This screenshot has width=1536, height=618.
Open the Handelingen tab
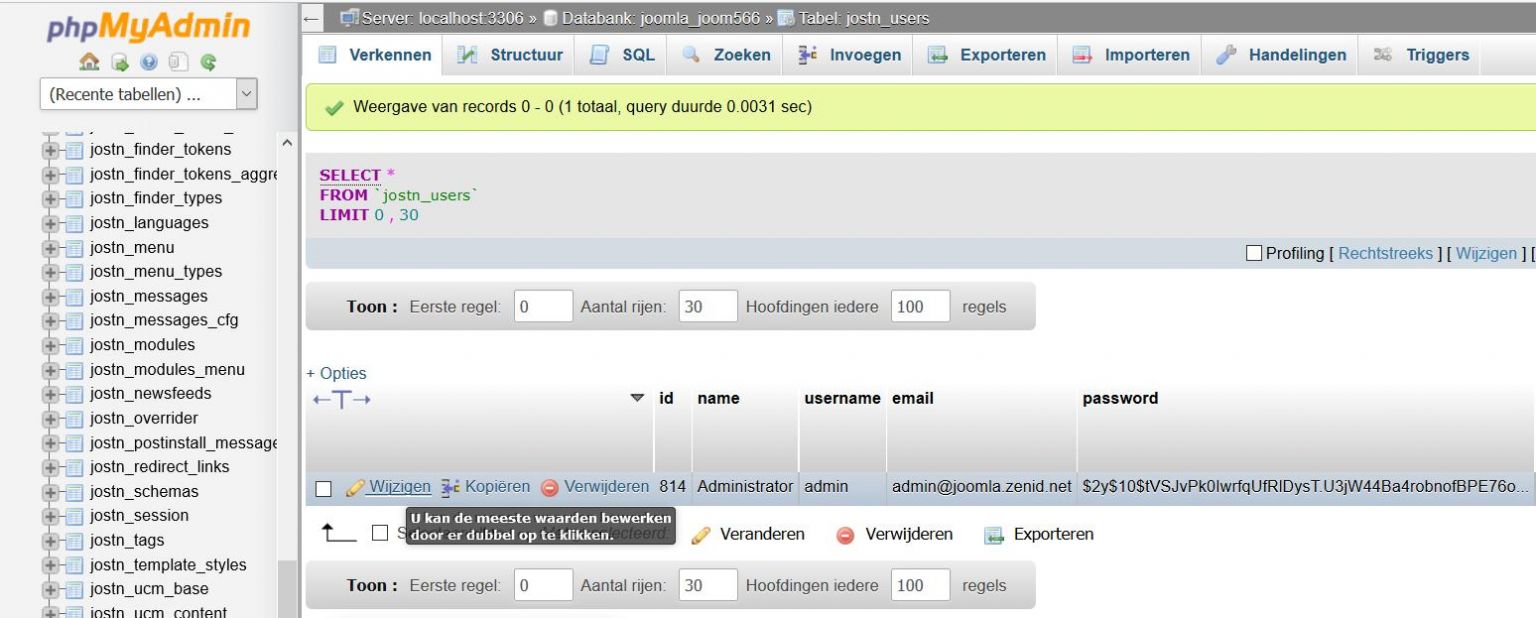coord(1281,55)
